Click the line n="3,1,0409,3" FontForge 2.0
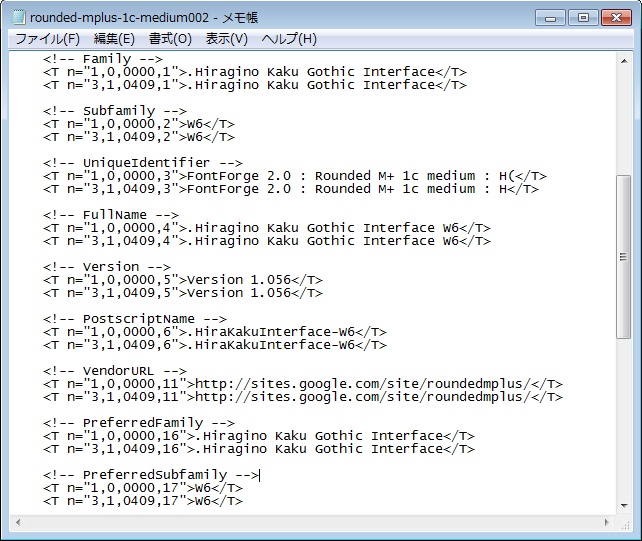Viewport: 642px width, 541px height. pos(291,189)
